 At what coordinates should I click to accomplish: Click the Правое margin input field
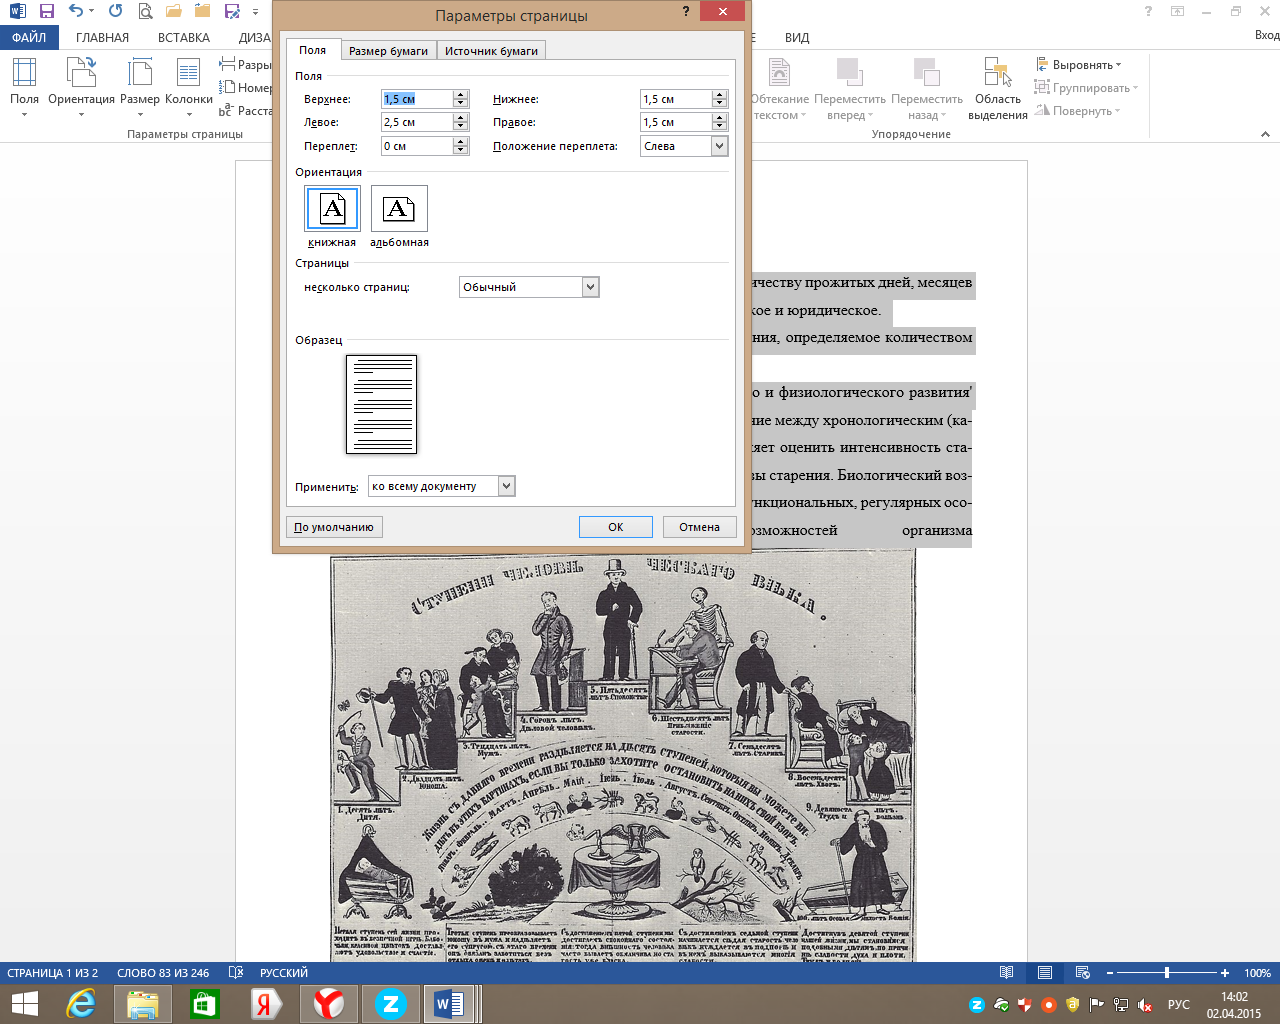[x=675, y=122]
